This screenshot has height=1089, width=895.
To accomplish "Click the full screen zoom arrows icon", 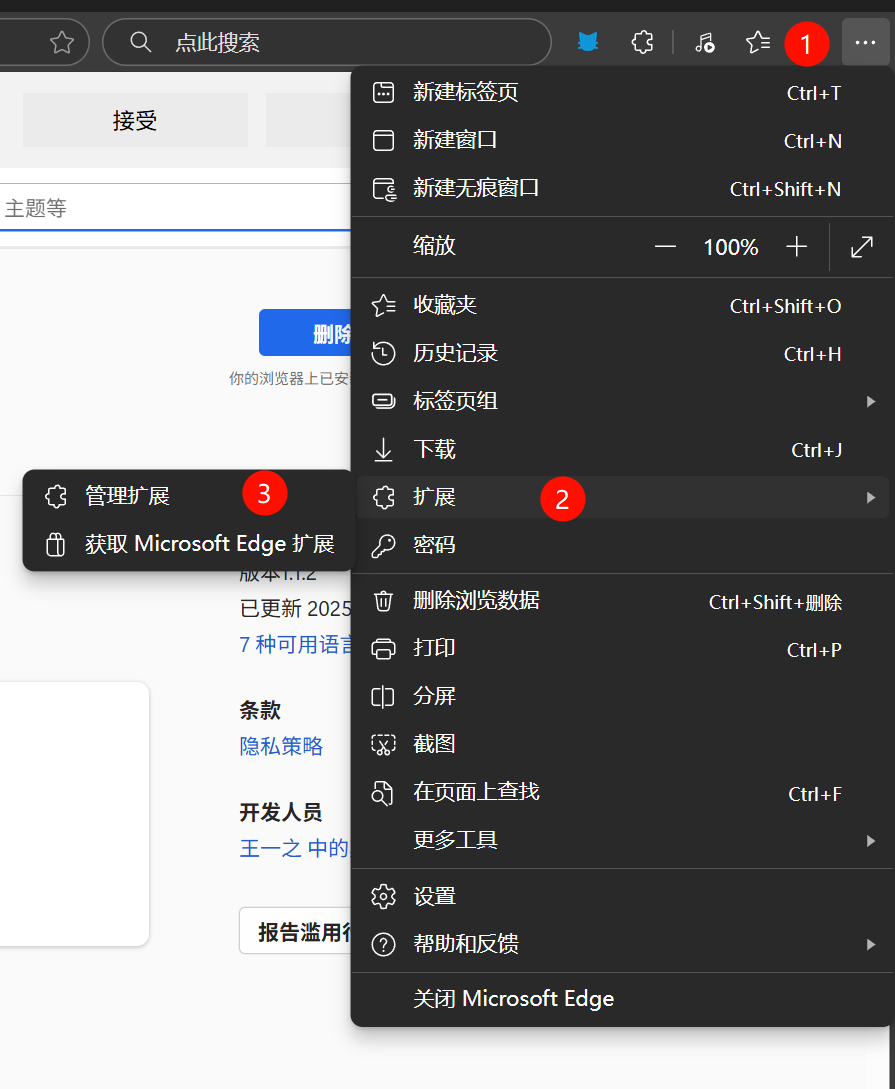I will pyautogui.click(x=861, y=247).
